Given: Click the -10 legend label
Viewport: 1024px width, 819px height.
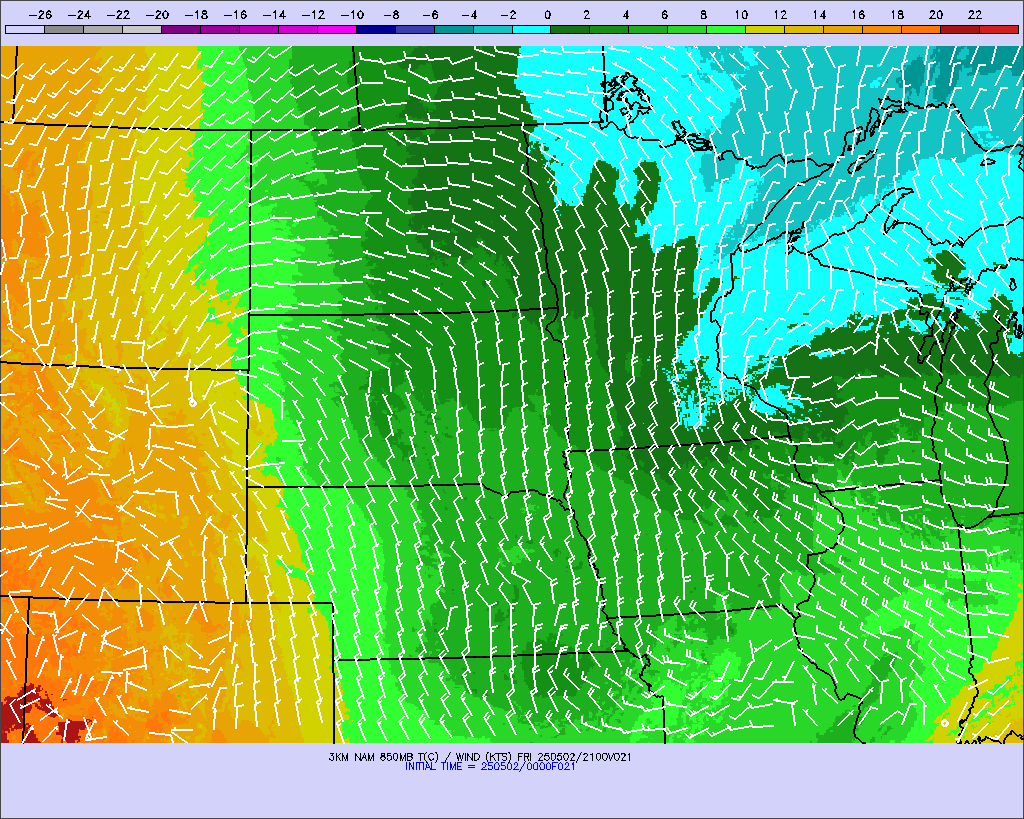Looking at the screenshot, I should point(353,15).
